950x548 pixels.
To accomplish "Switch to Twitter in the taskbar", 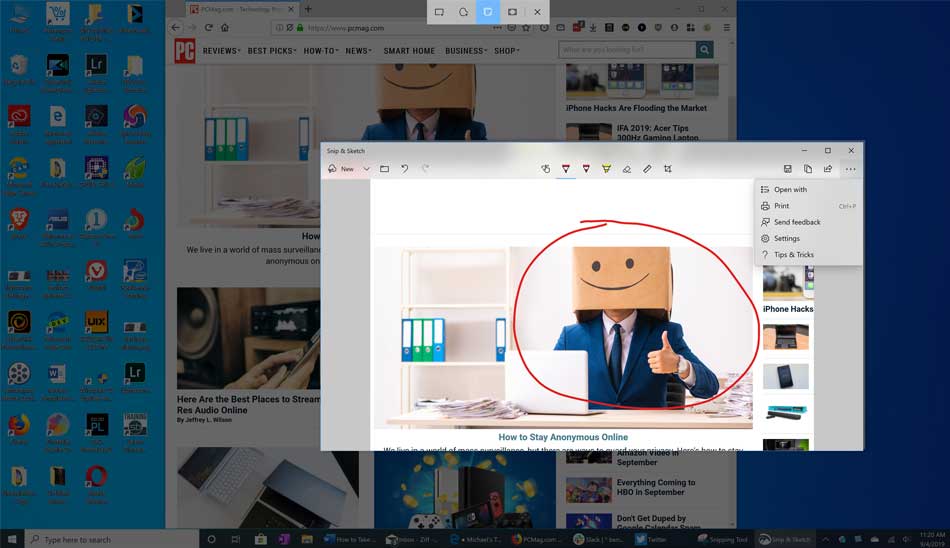I will 651,539.
